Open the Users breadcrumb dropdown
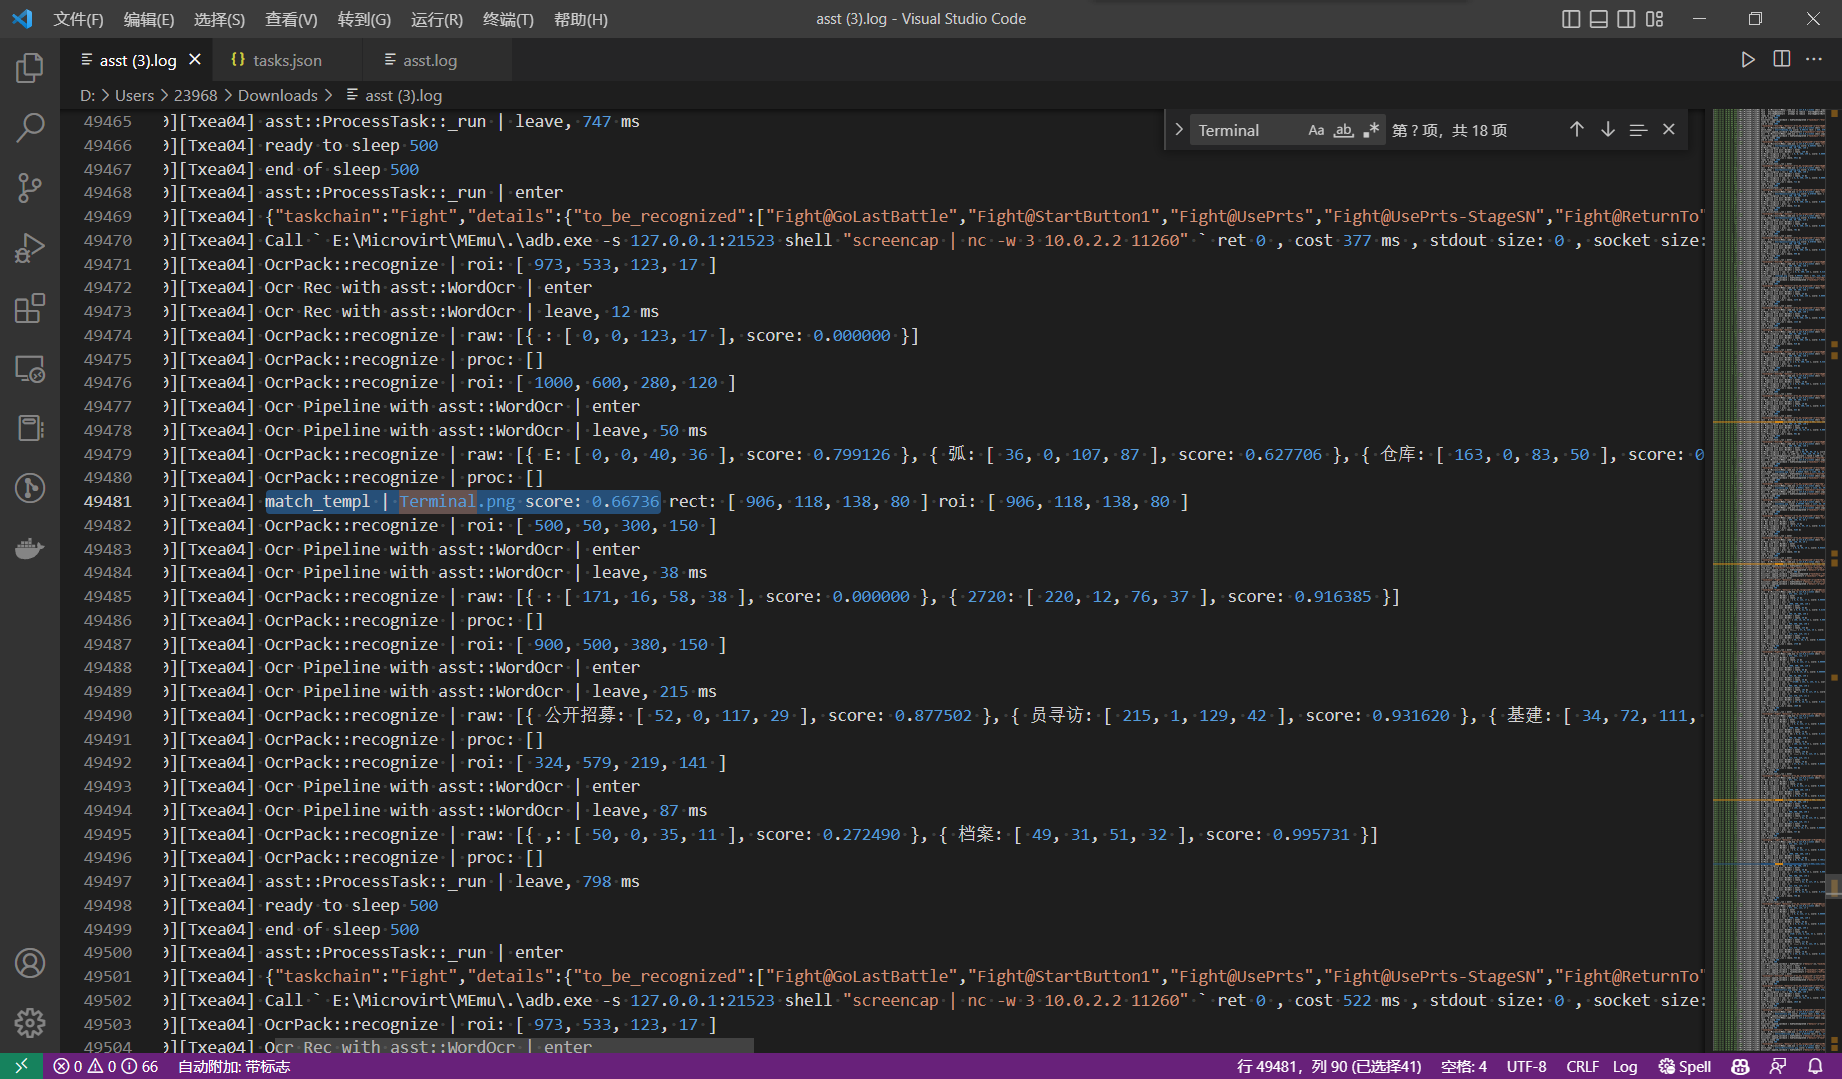This screenshot has width=1842, height=1079. point(134,95)
